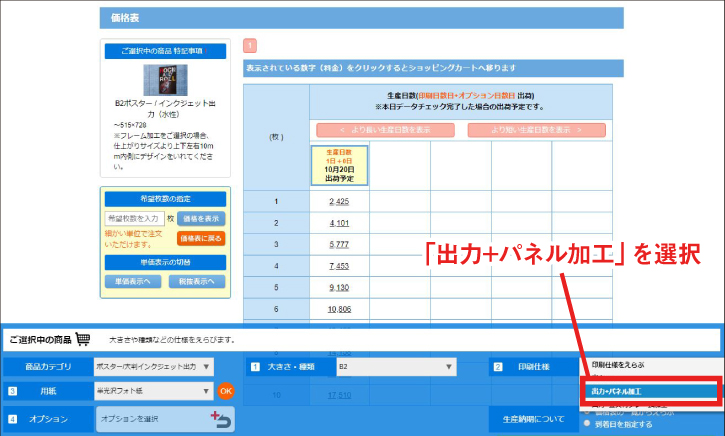The image size is (725, 436).
Task: Click price 9,130 for 5 sheets
Action: [x=339, y=288]
